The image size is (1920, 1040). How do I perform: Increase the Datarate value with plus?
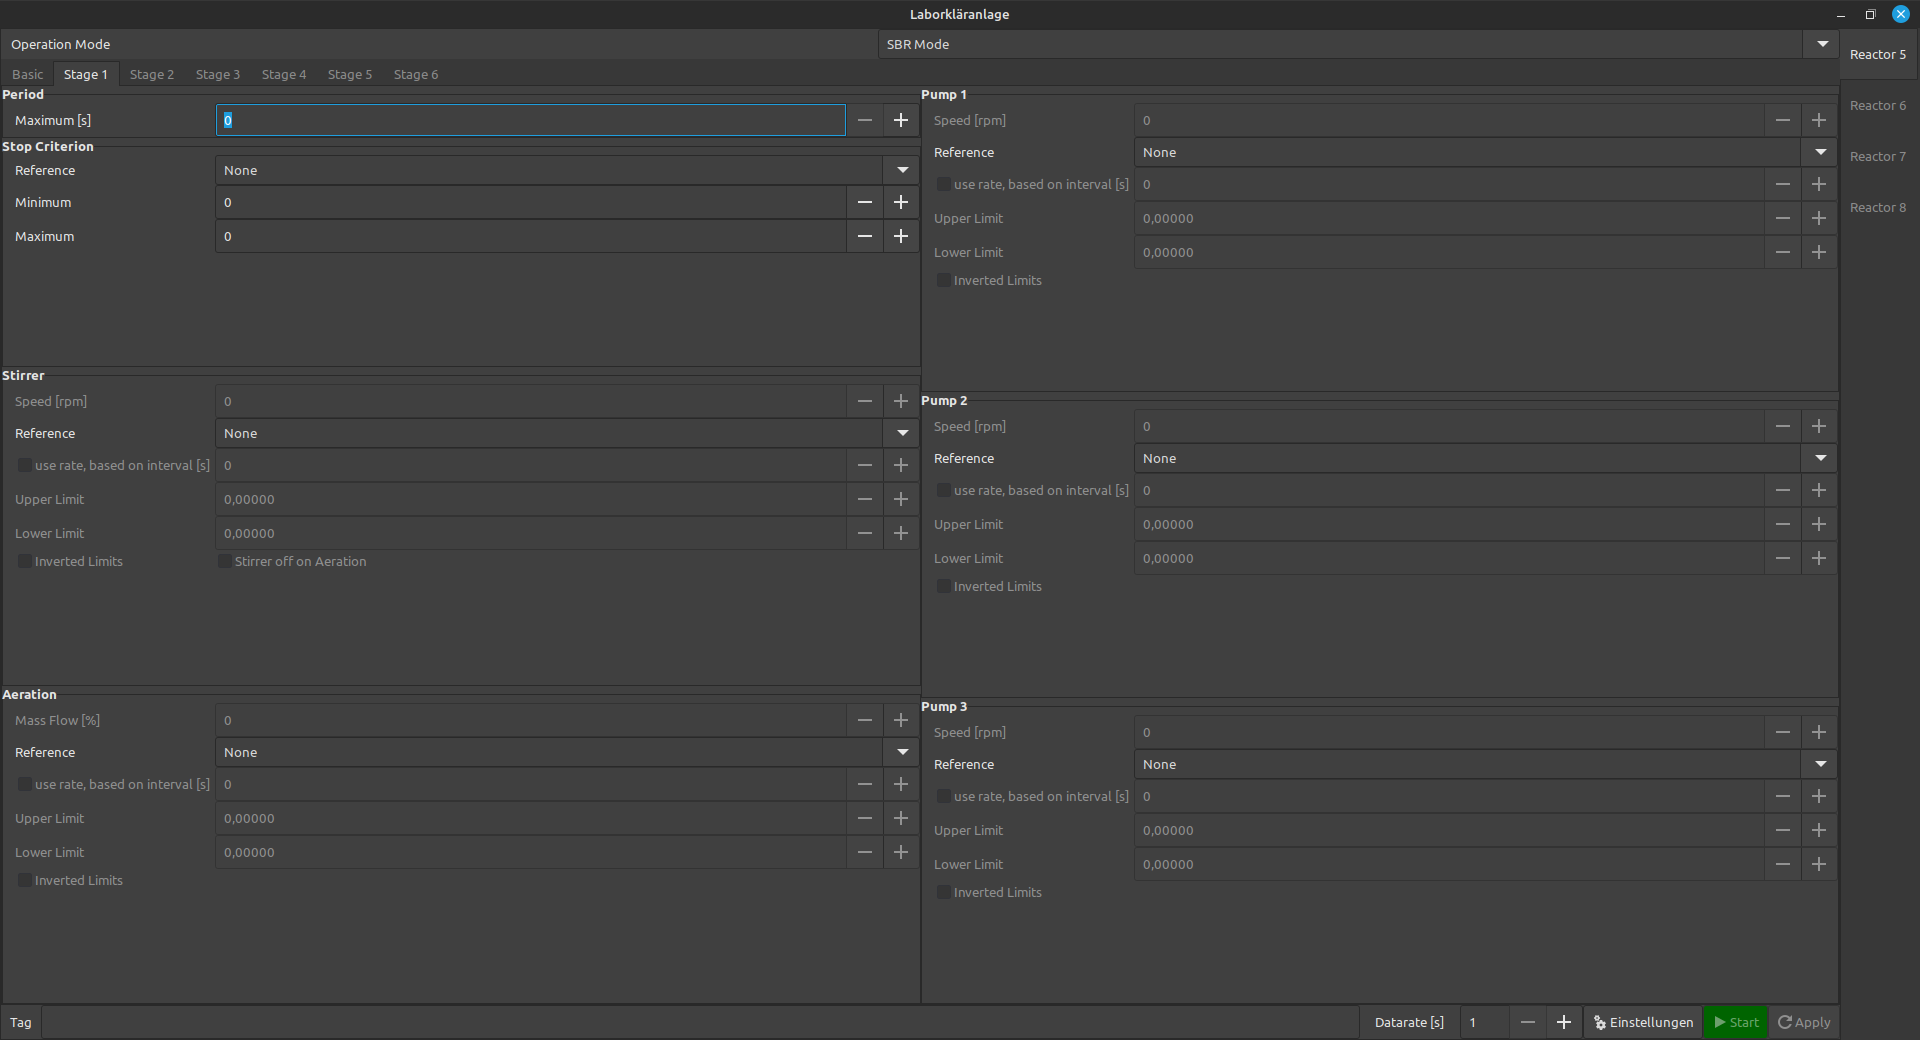(x=1563, y=1022)
